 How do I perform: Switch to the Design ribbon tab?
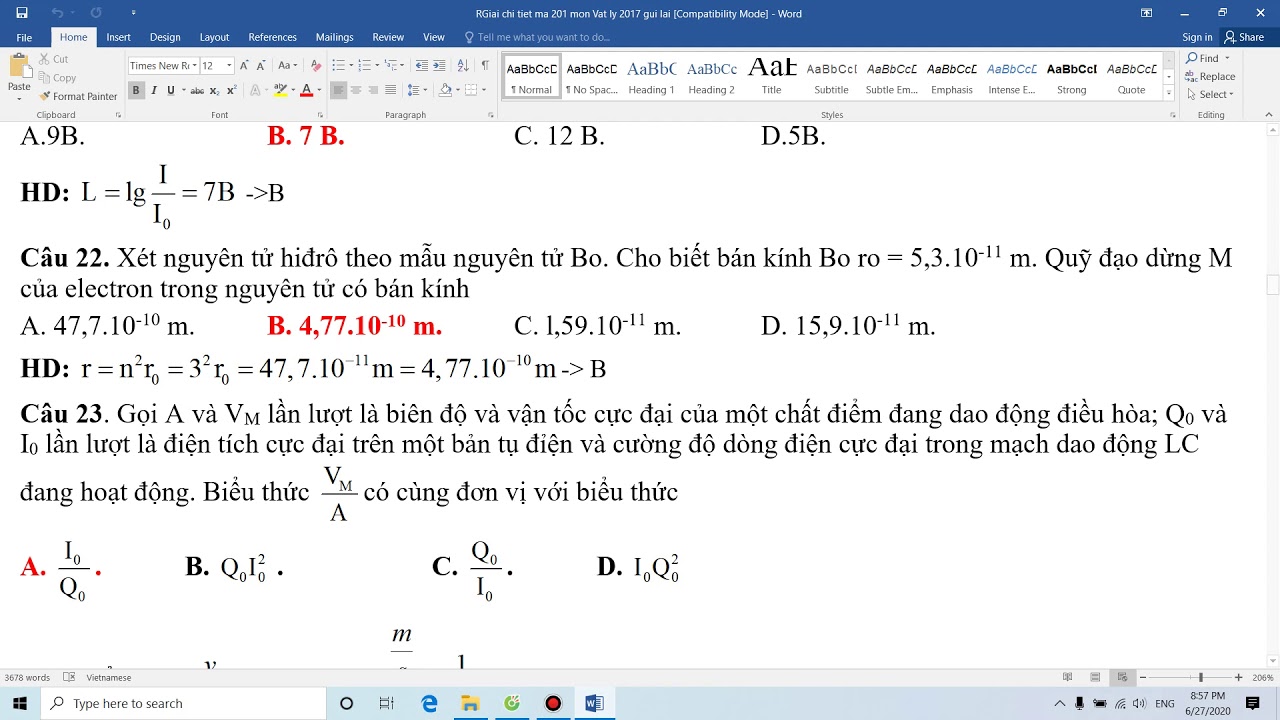point(165,37)
